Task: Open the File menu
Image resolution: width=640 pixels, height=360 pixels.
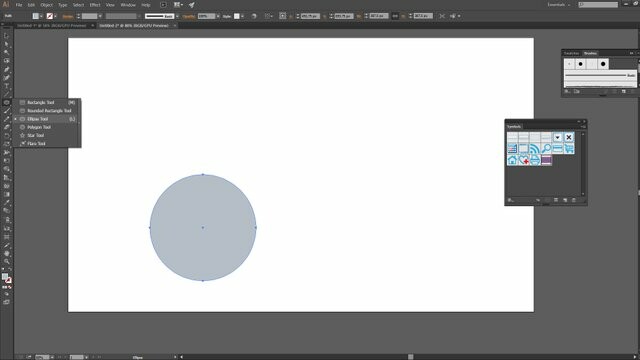Action: click(19, 5)
